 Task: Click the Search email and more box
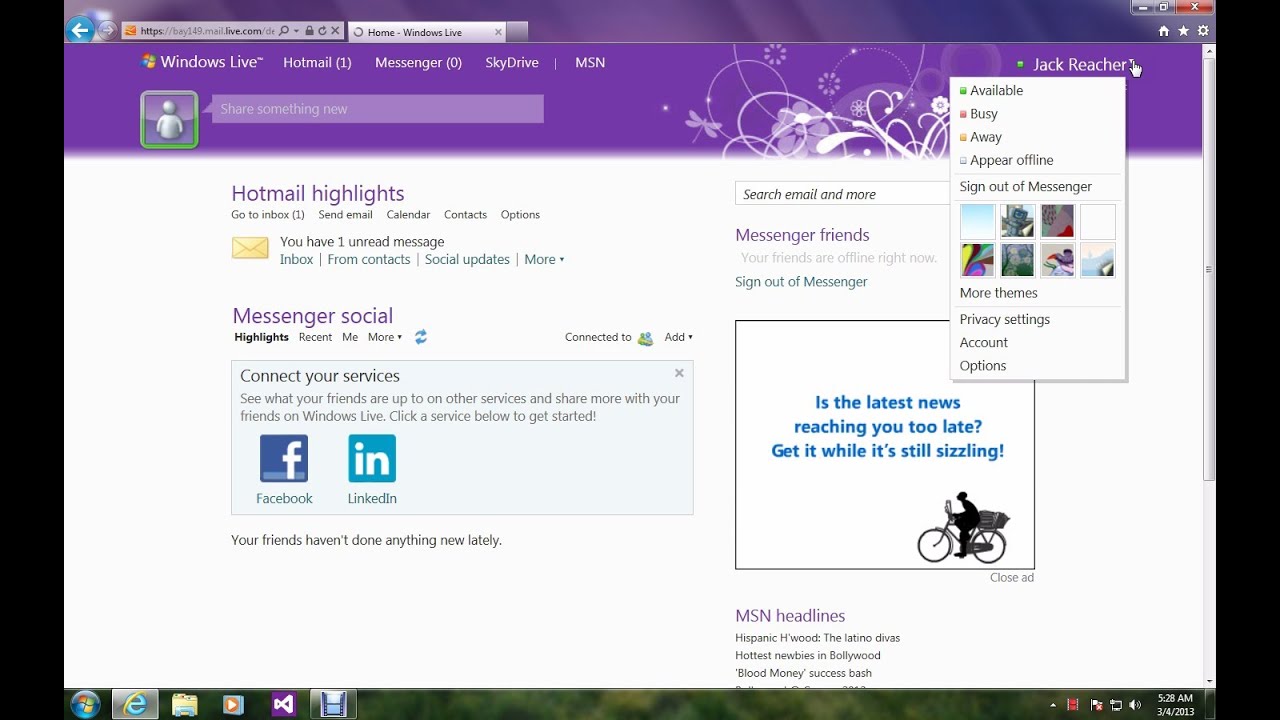coord(842,194)
